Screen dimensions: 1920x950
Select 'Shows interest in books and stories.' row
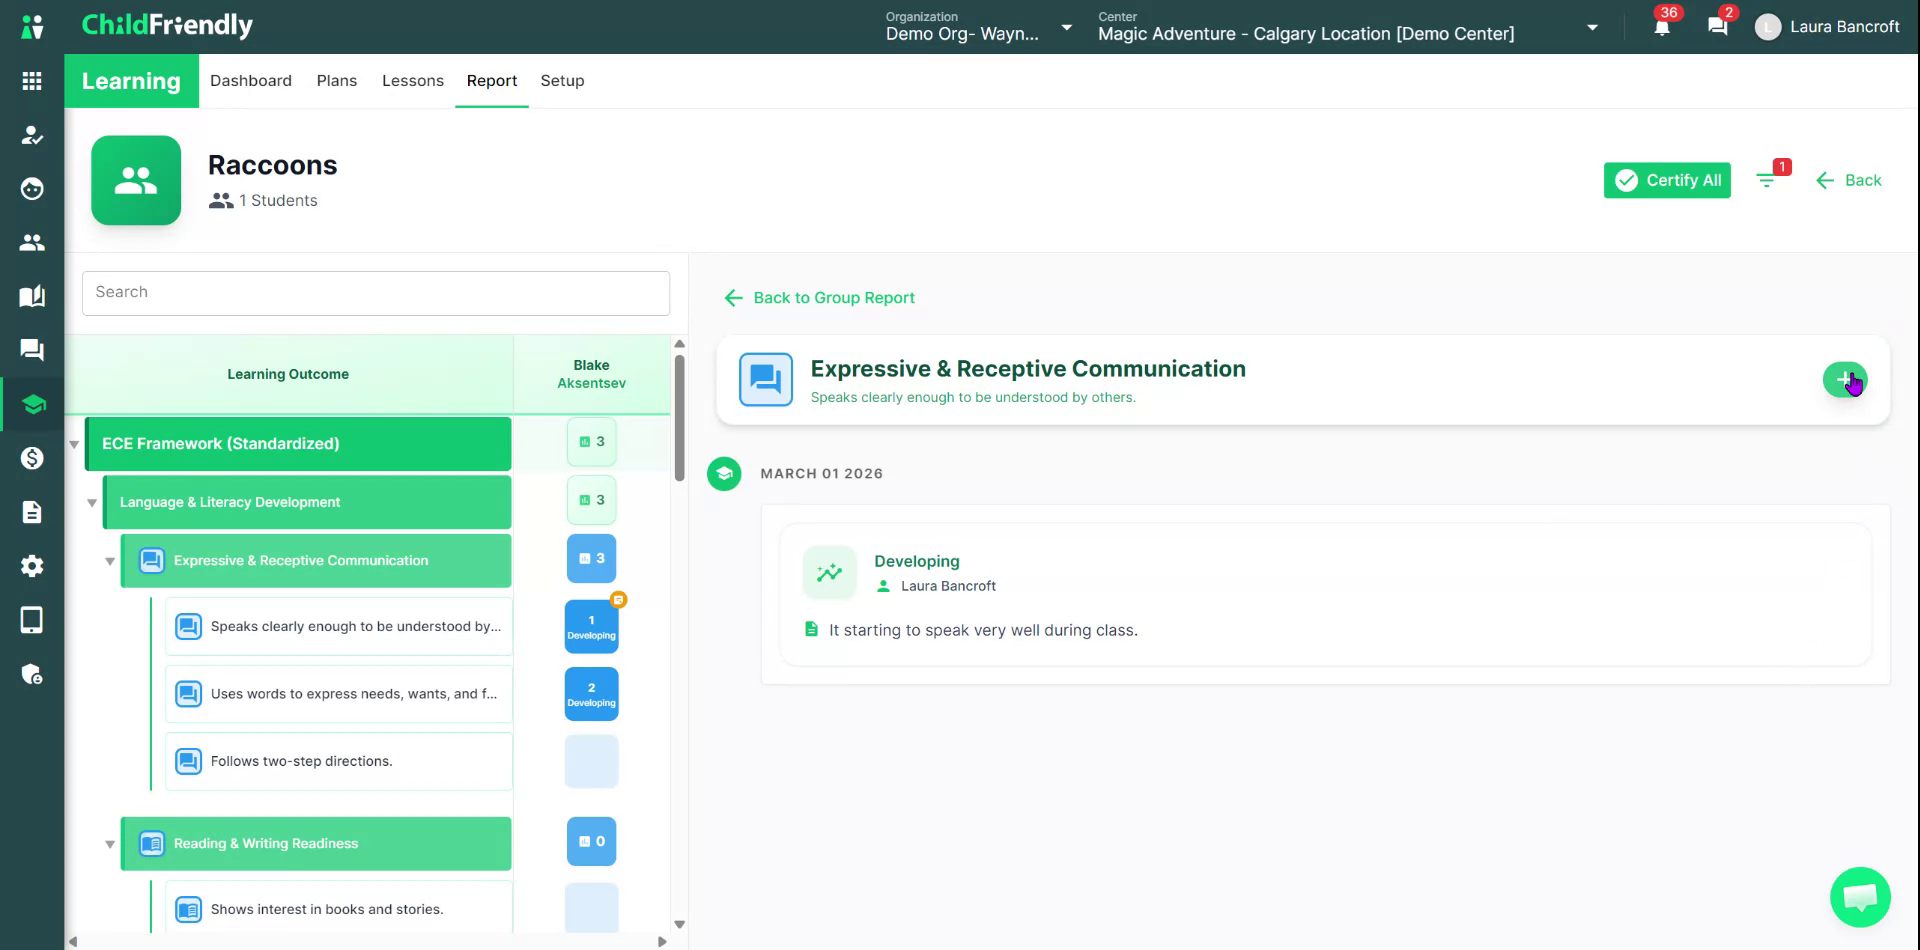pyautogui.click(x=339, y=908)
